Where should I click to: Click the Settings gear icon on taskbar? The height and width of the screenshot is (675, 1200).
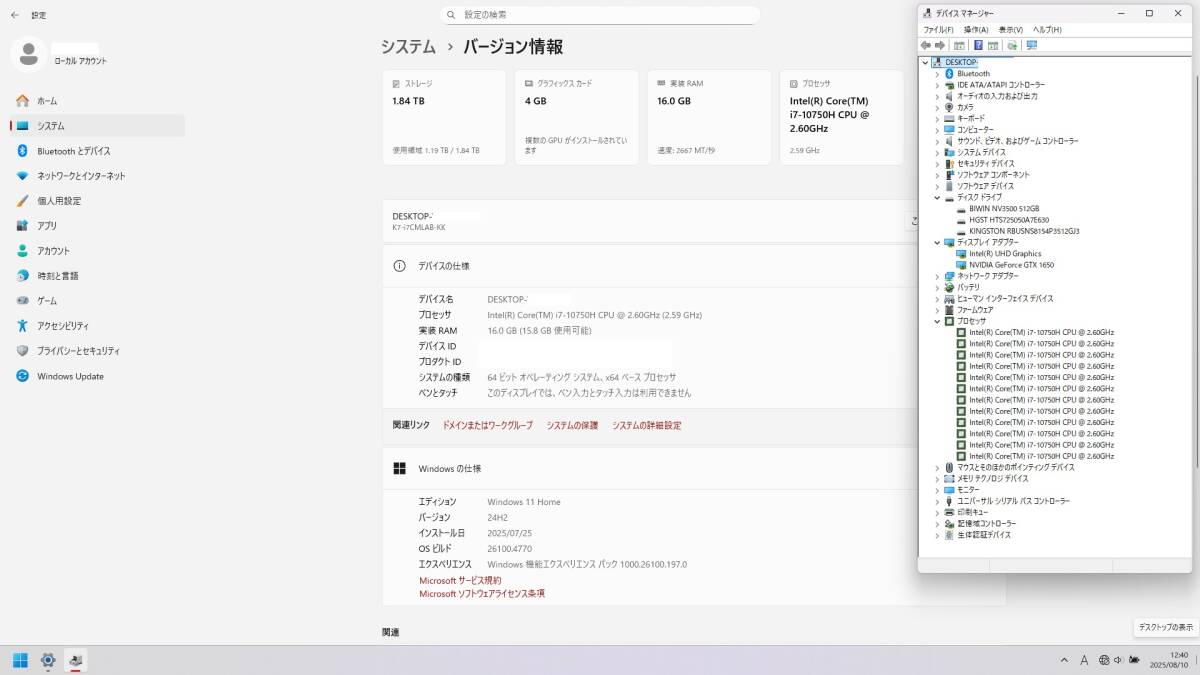pyautogui.click(x=48, y=660)
